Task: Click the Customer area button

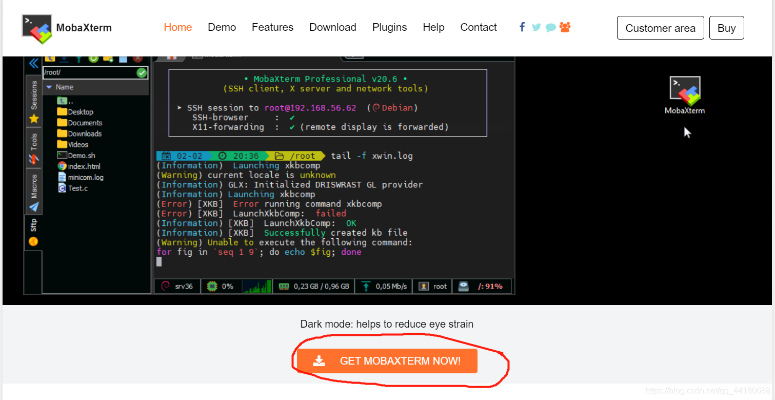Action: [660, 28]
